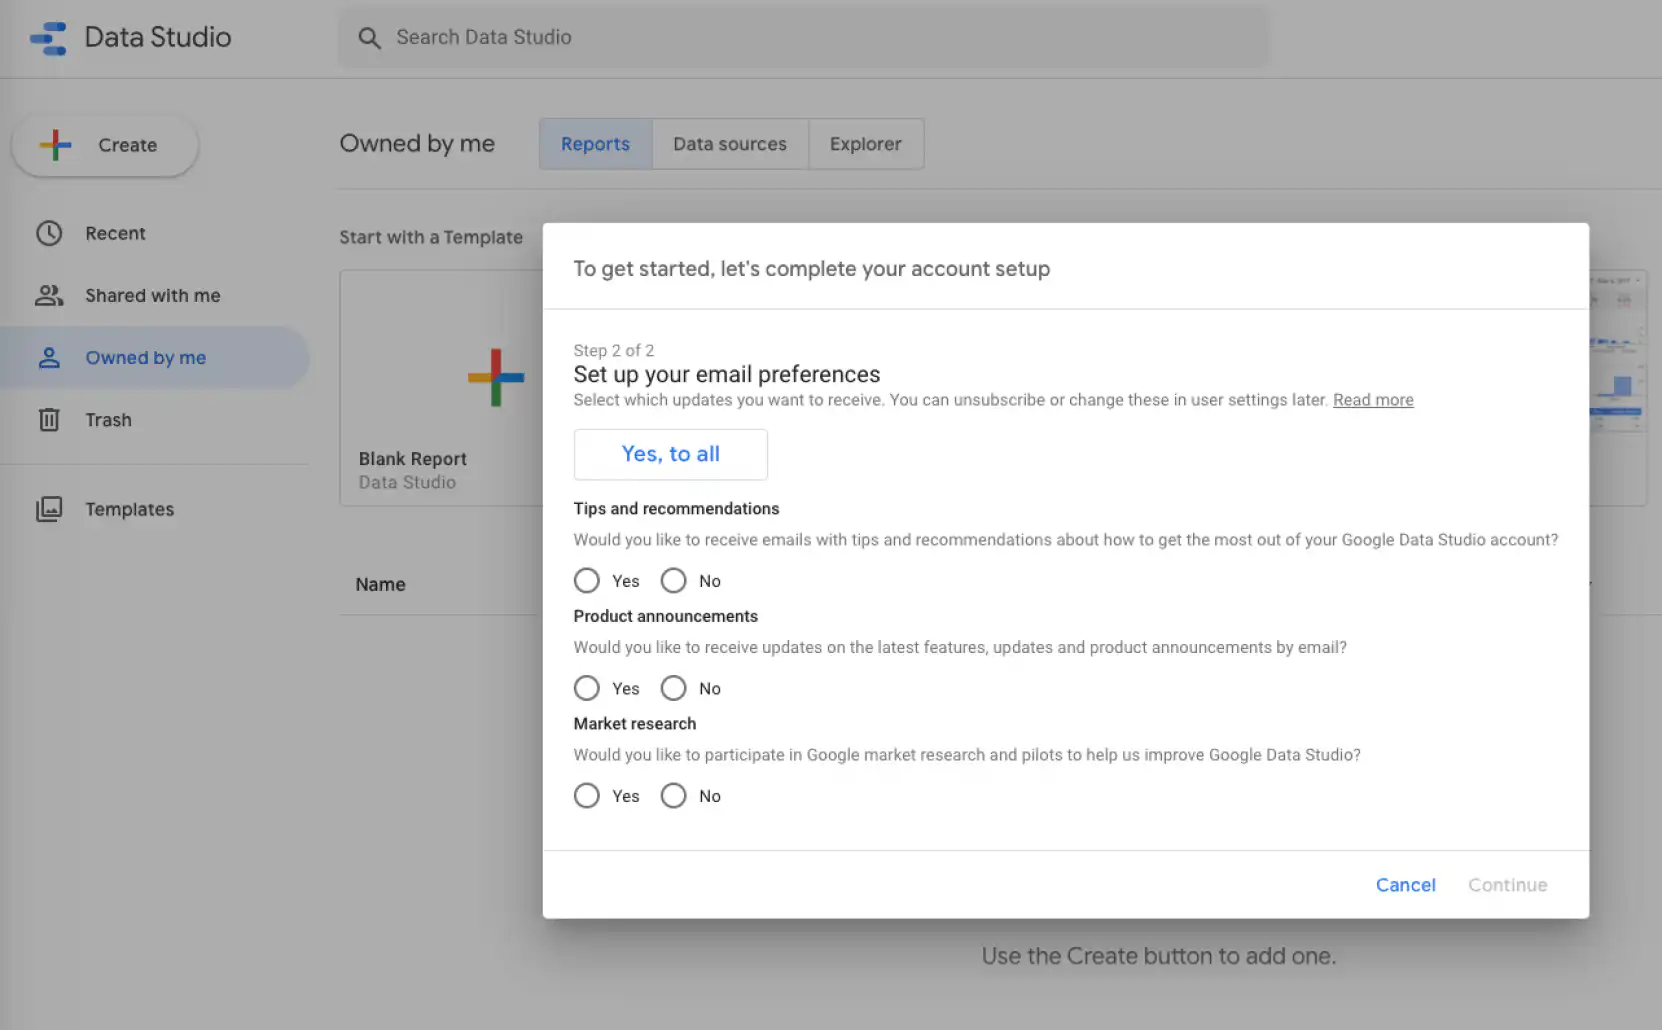The height and width of the screenshot is (1030, 1662).
Task: Switch to the Explorer tab
Action: click(x=866, y=144)
